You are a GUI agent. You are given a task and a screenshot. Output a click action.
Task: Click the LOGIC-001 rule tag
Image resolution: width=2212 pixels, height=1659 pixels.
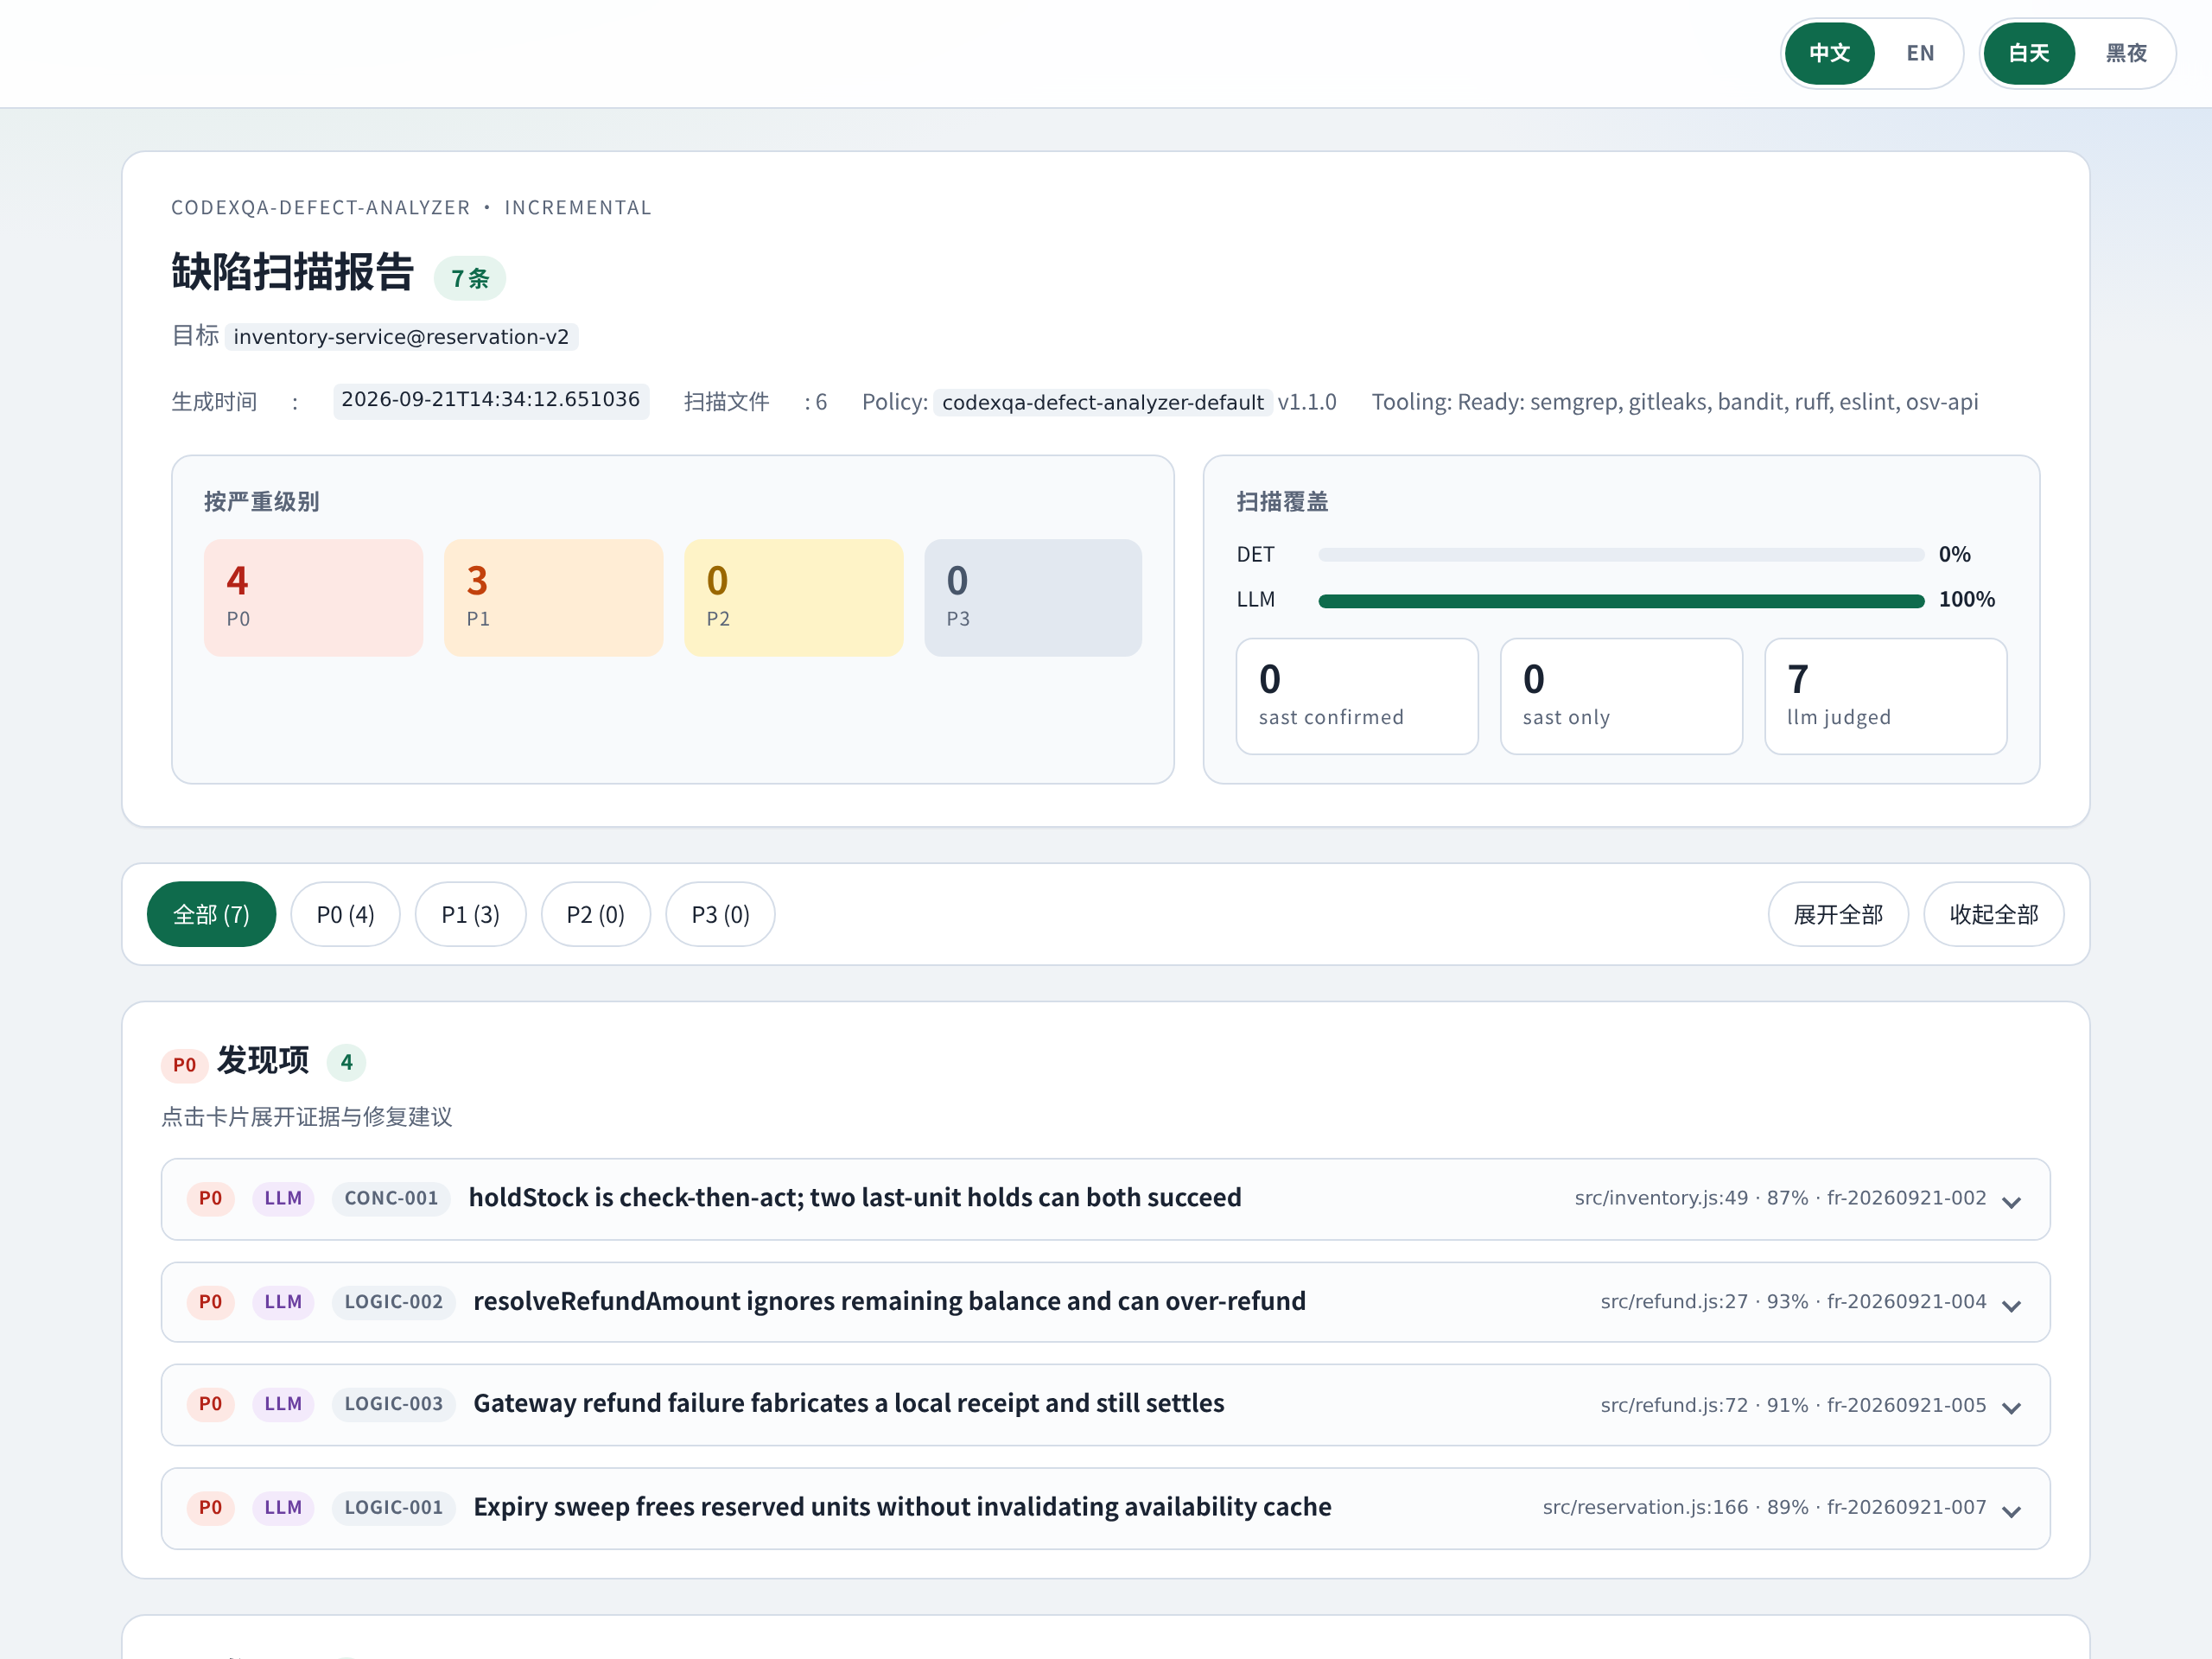tap(393, 1508)
